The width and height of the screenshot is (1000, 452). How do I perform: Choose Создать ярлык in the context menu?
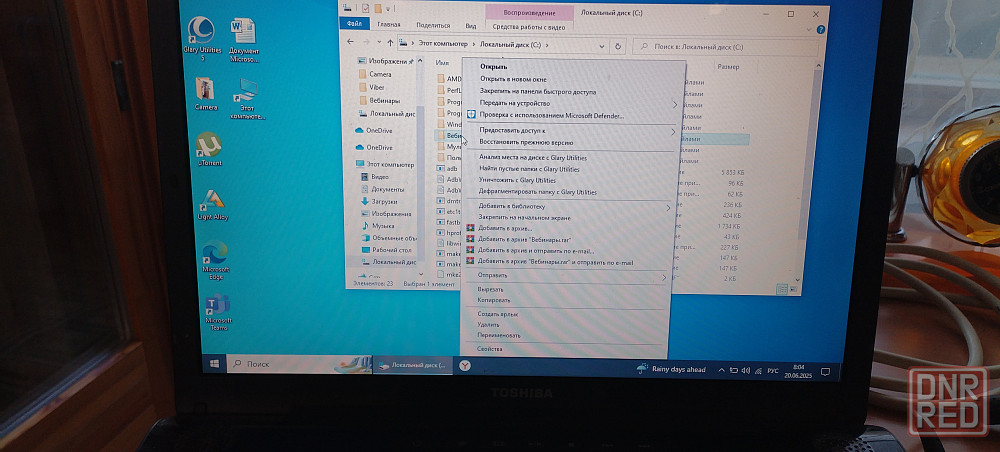click(497, 314)
